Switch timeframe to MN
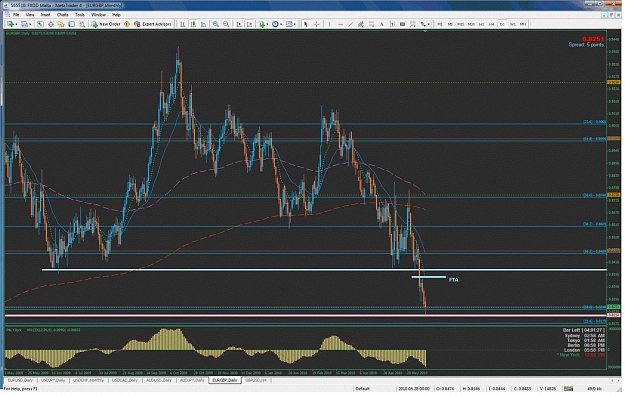Viewport: 625px width, 395px height. (523, 24)
